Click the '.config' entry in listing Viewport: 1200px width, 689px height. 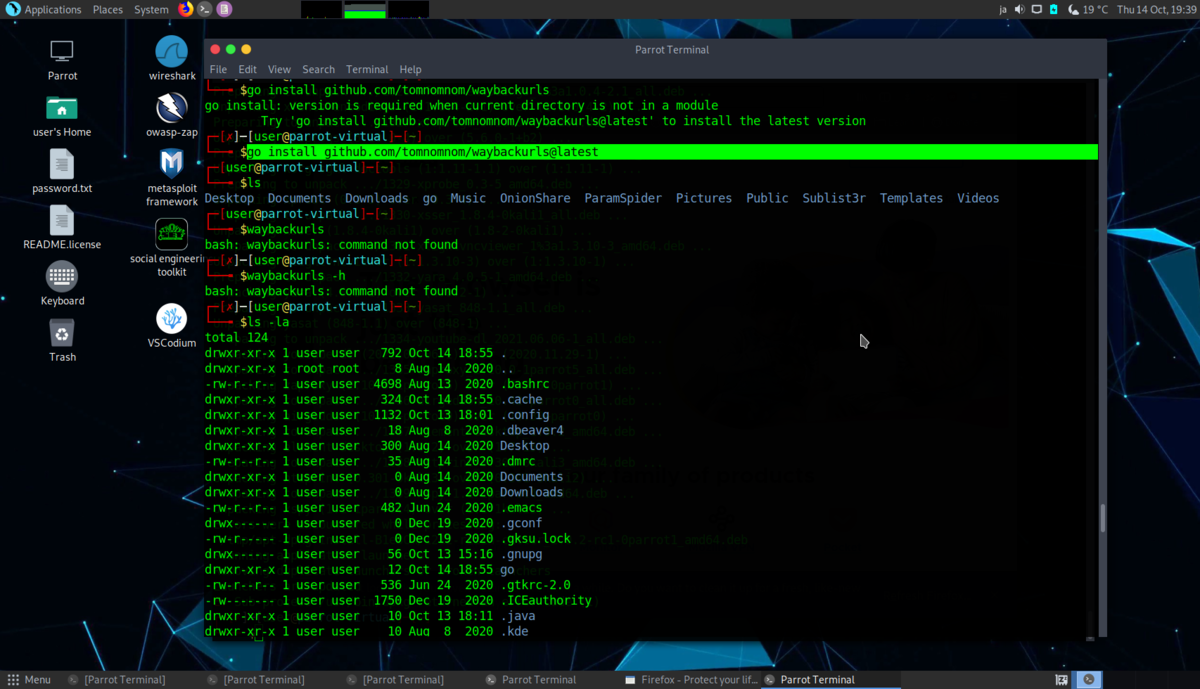point(525,415)
